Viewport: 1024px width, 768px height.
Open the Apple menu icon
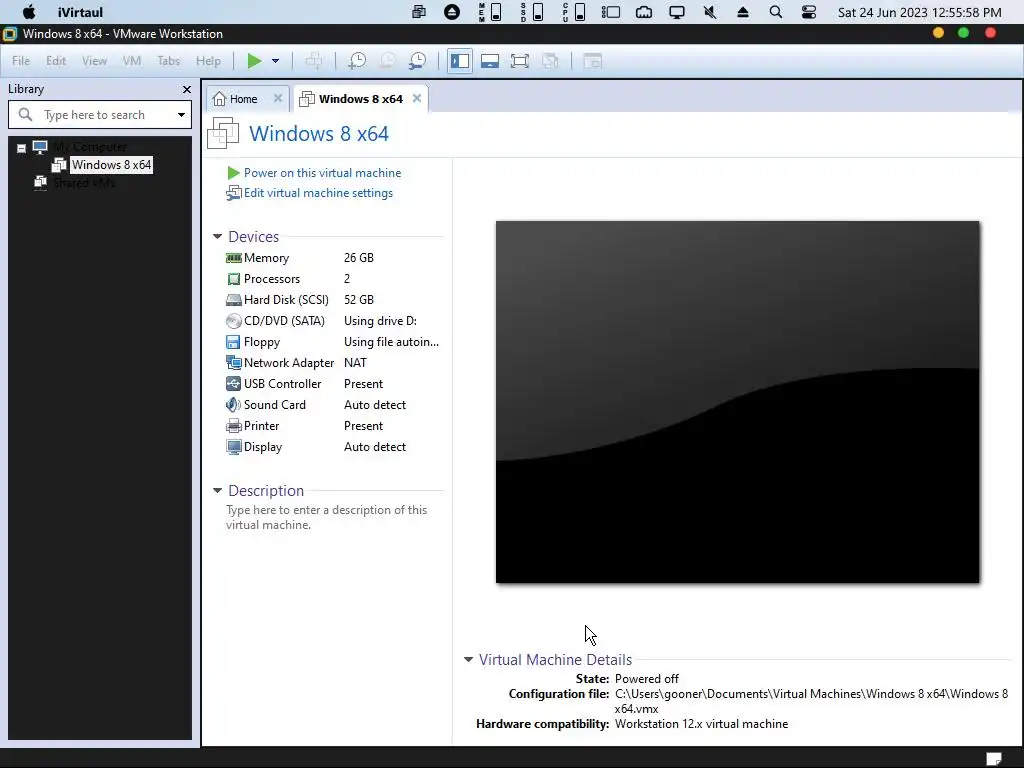29,12
